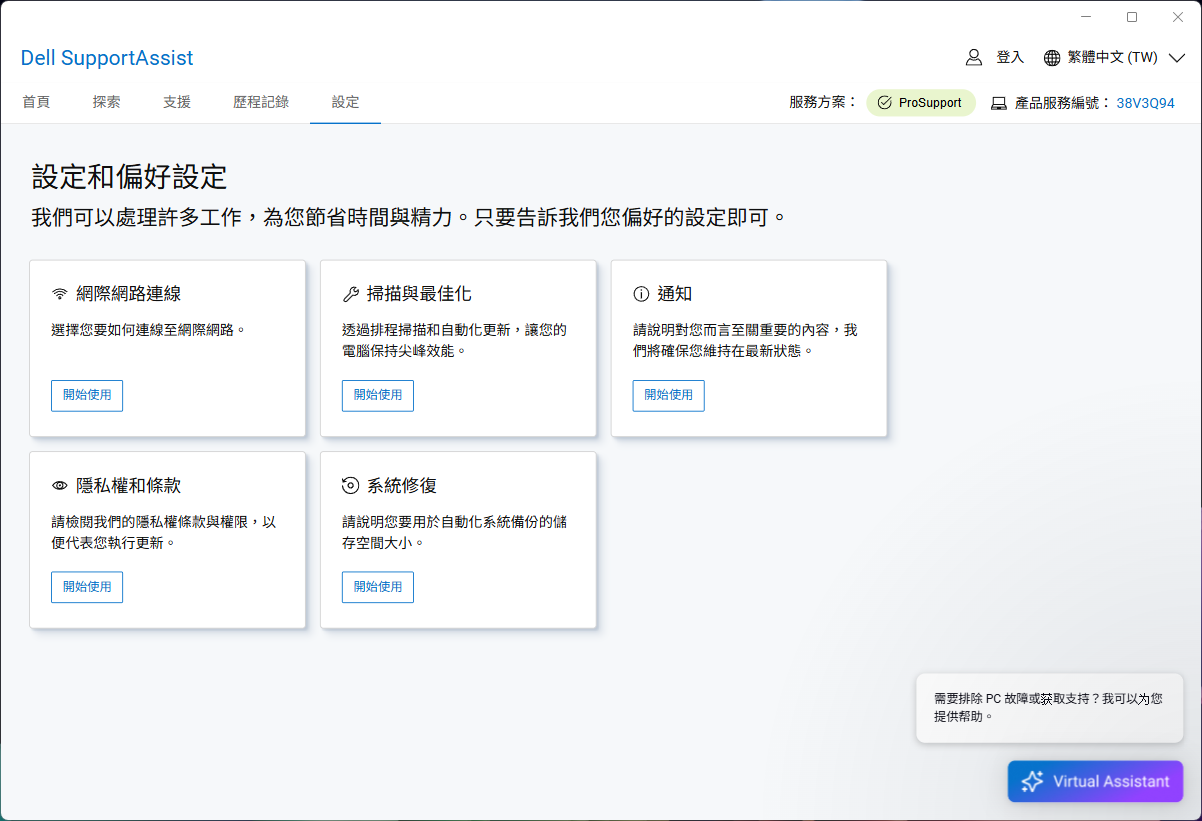This screenshot has width=1202, height=821.
Task: Click the Wi-Fi icon on 網際網路連線 card
Action: [x=60, y=294]
